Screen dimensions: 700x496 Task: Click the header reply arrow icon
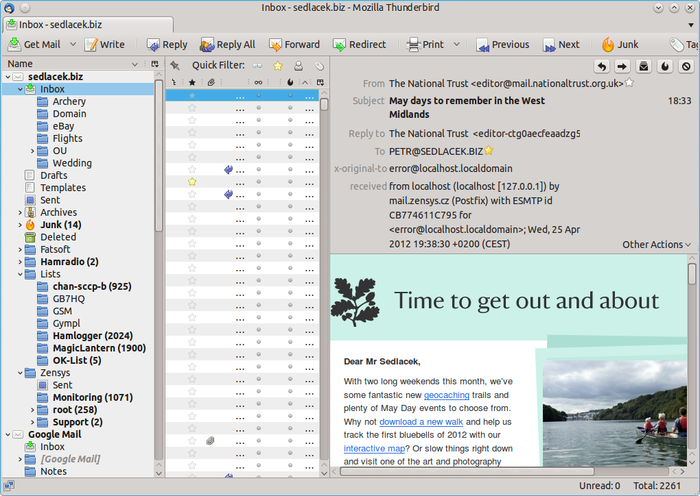[602, 67]
